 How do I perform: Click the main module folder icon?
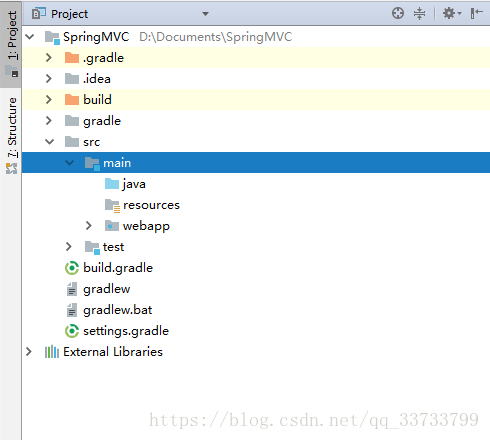(92, 163)
